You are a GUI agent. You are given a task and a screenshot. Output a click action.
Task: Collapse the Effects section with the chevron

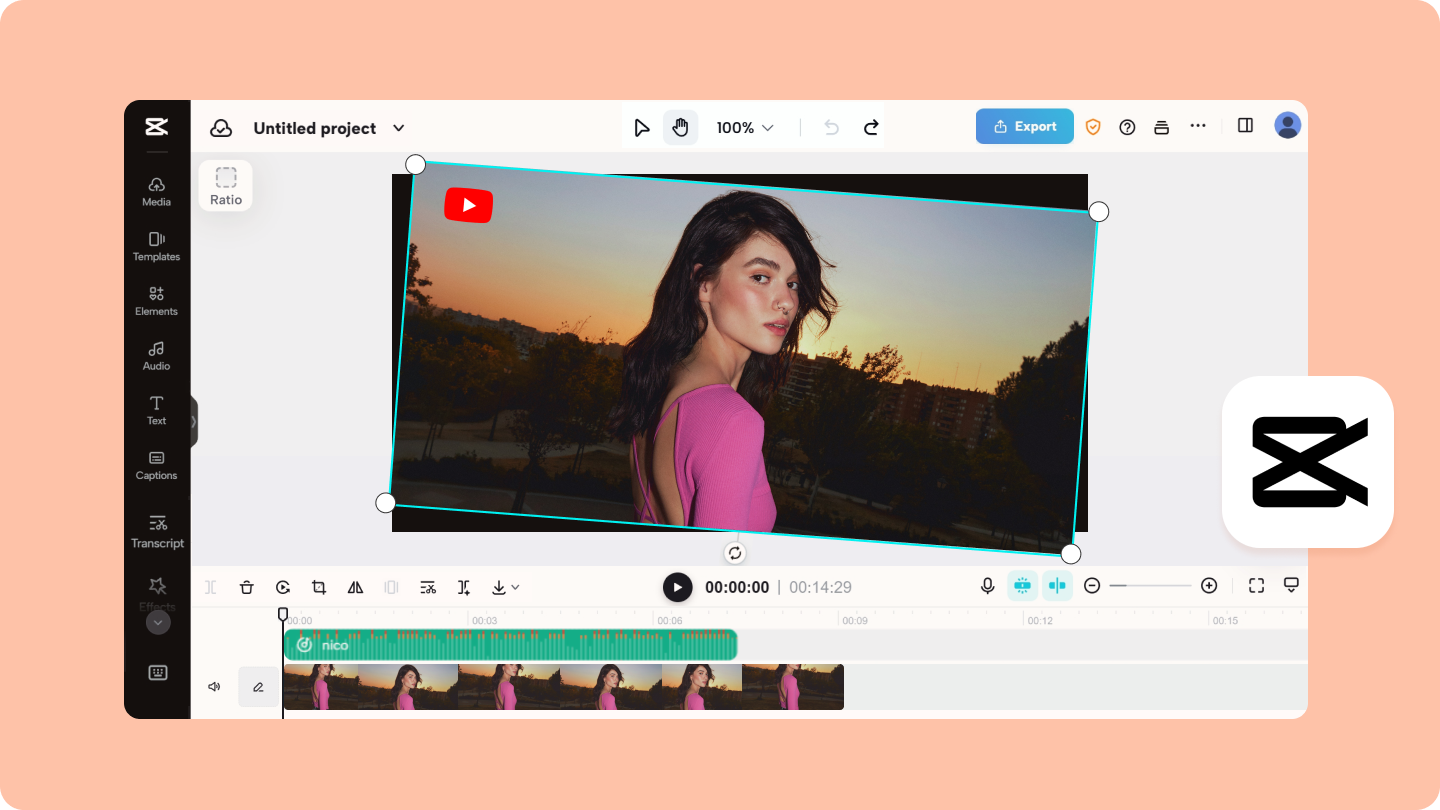coord(157,621)
